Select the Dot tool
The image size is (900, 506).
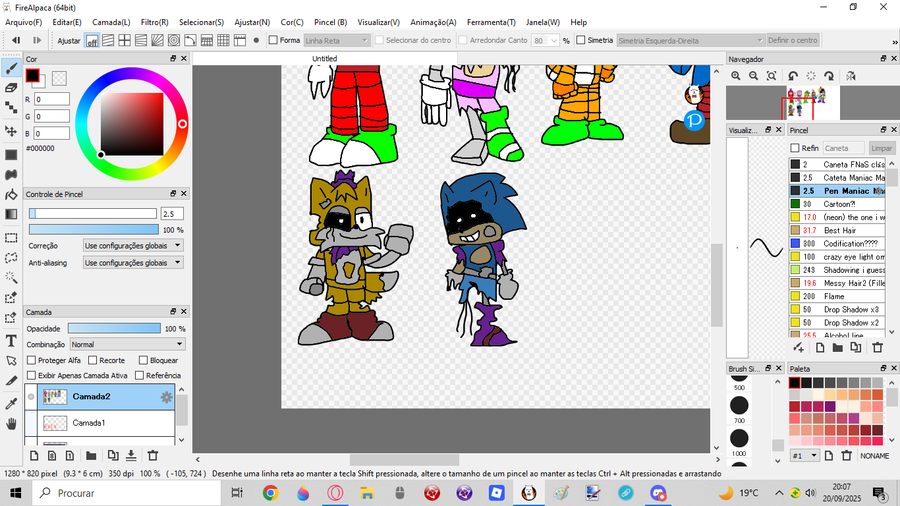coord(11,107)
